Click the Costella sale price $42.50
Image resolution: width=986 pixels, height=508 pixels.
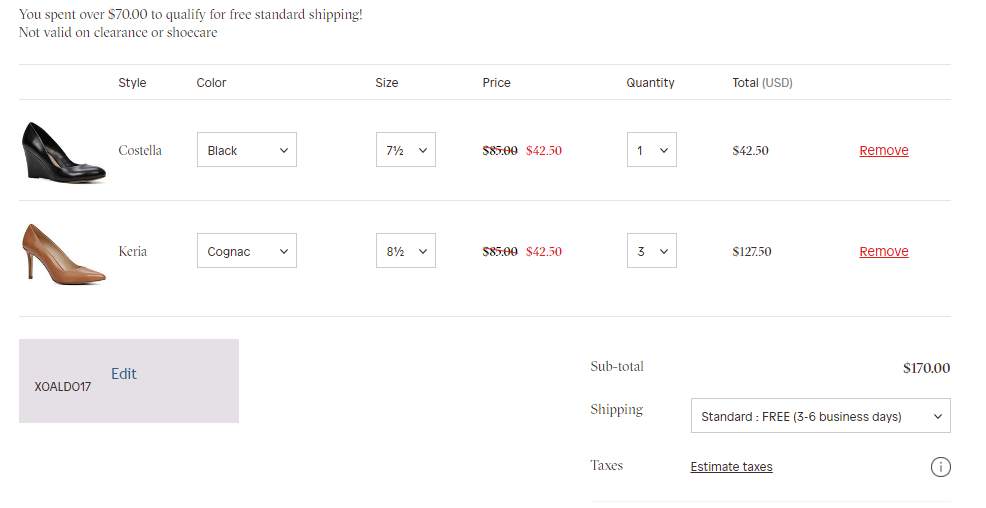[x=544, y=150]
